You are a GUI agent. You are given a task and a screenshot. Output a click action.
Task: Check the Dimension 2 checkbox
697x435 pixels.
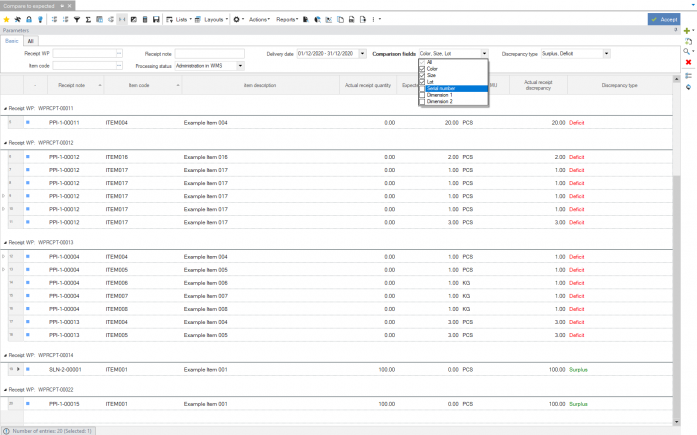[x=422, y=101]
